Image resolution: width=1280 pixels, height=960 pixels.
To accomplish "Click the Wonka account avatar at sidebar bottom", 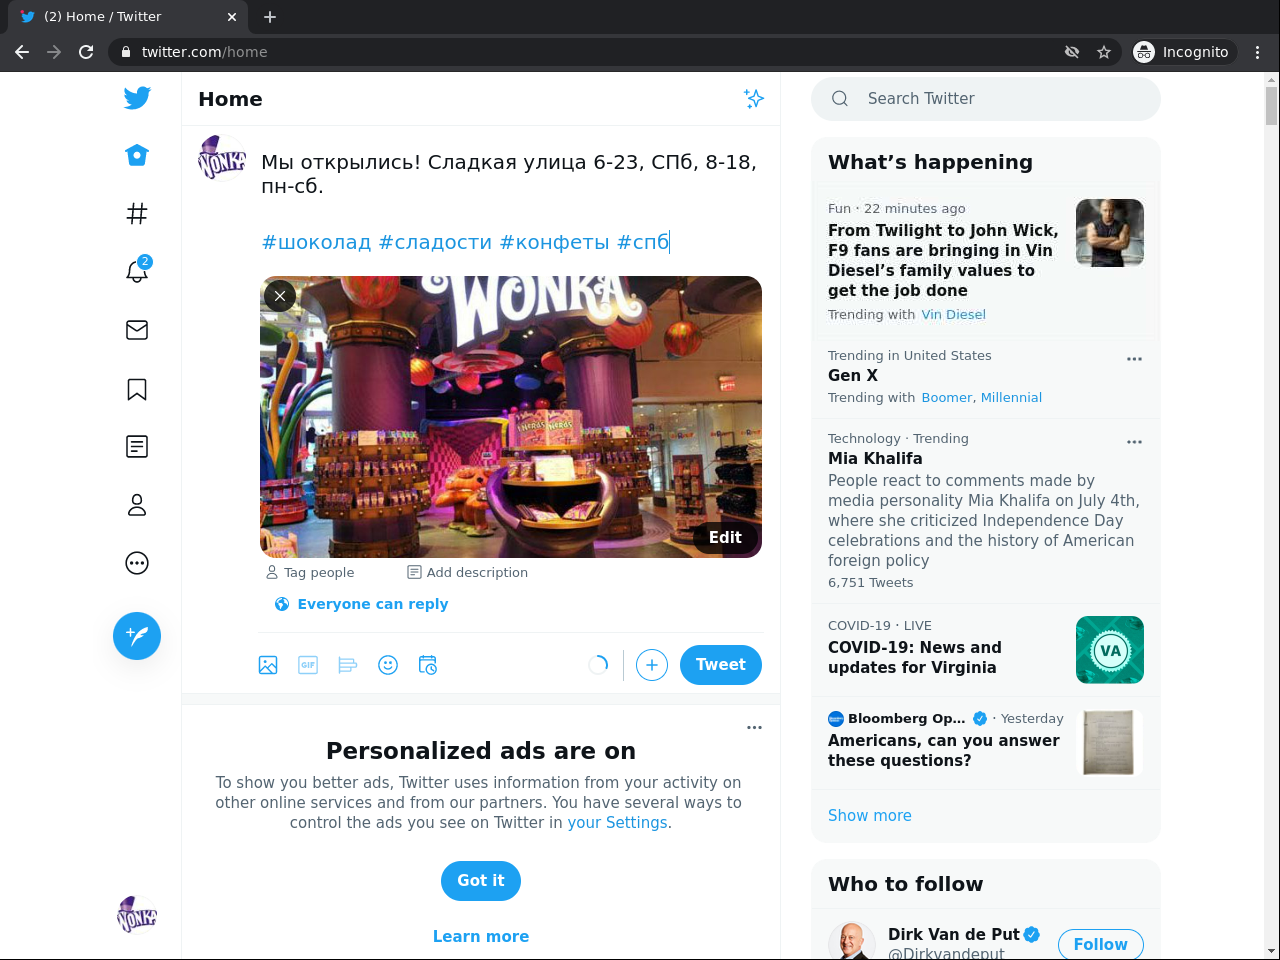I will click(x=137, y=915).
